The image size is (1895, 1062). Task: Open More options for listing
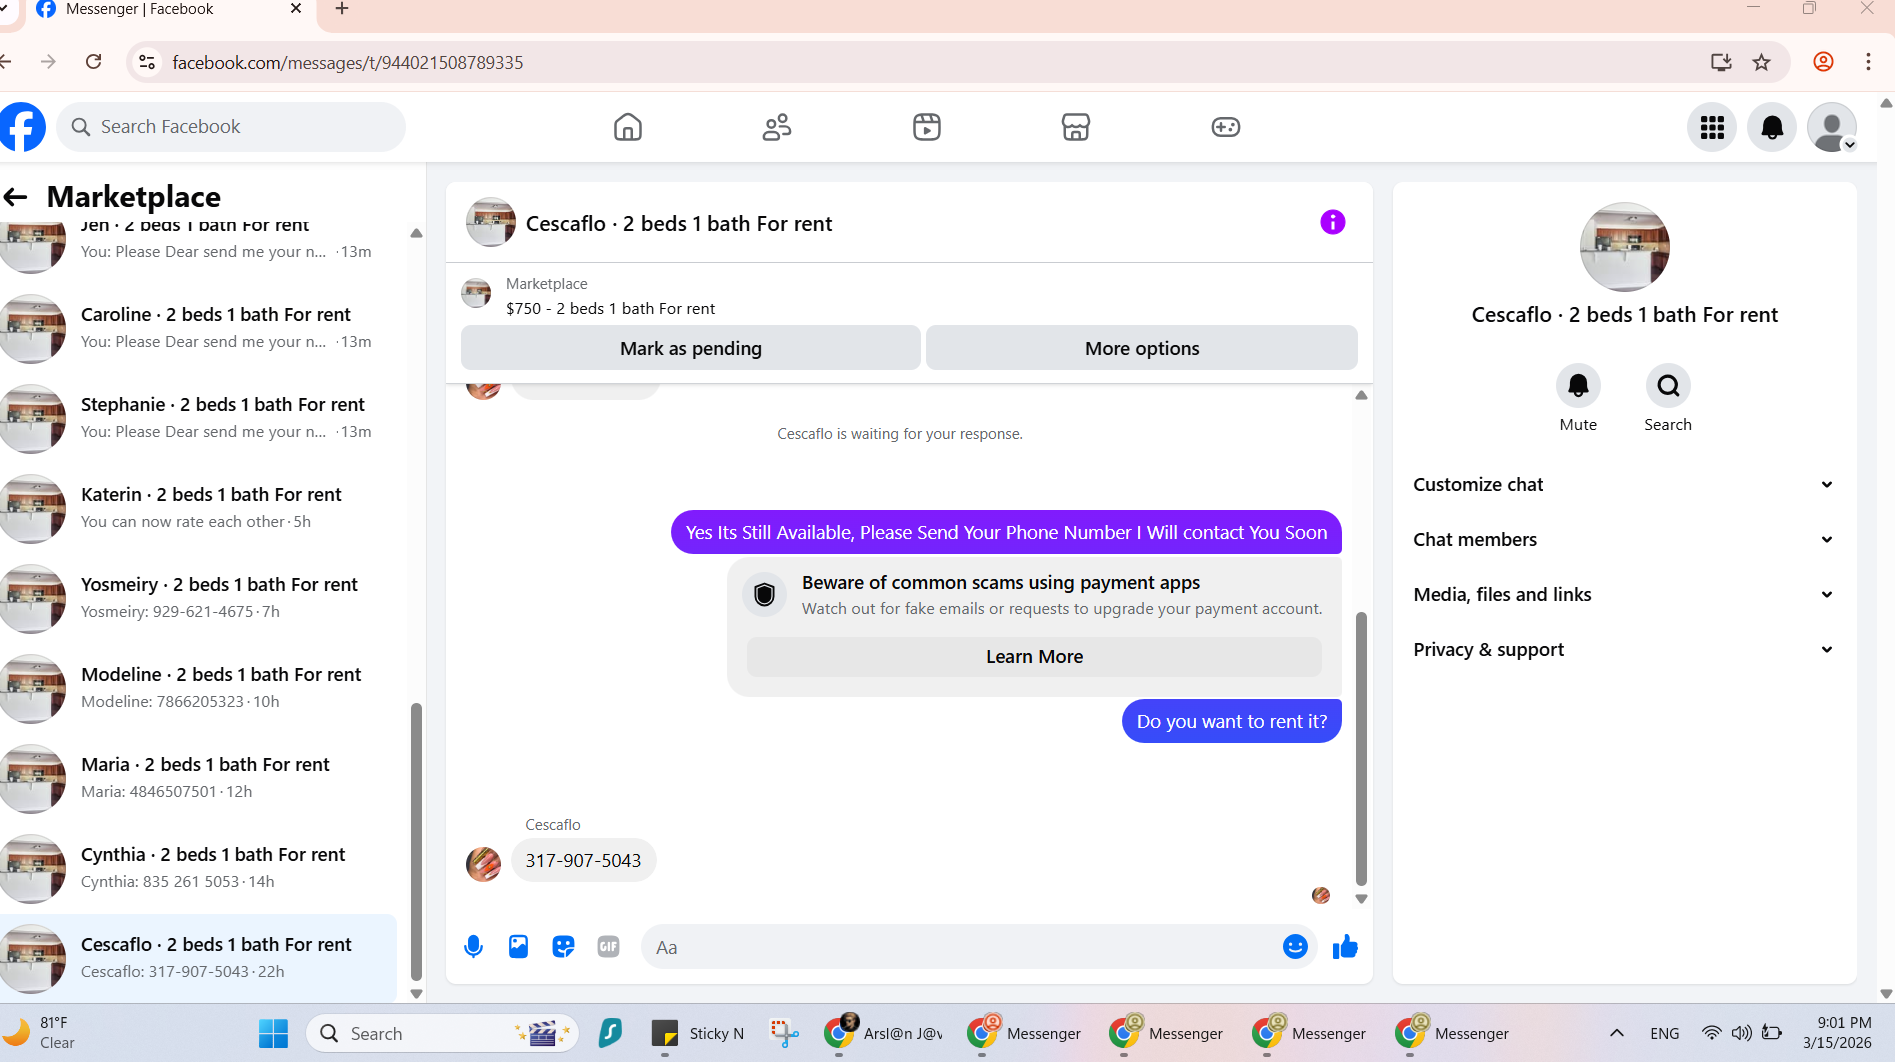click(1142, 348)
